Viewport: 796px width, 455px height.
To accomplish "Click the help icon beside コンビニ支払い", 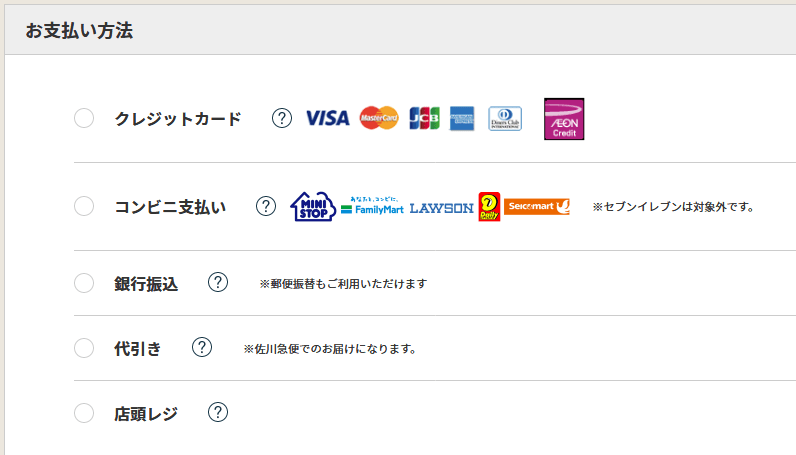I will [x=266, y=207].
